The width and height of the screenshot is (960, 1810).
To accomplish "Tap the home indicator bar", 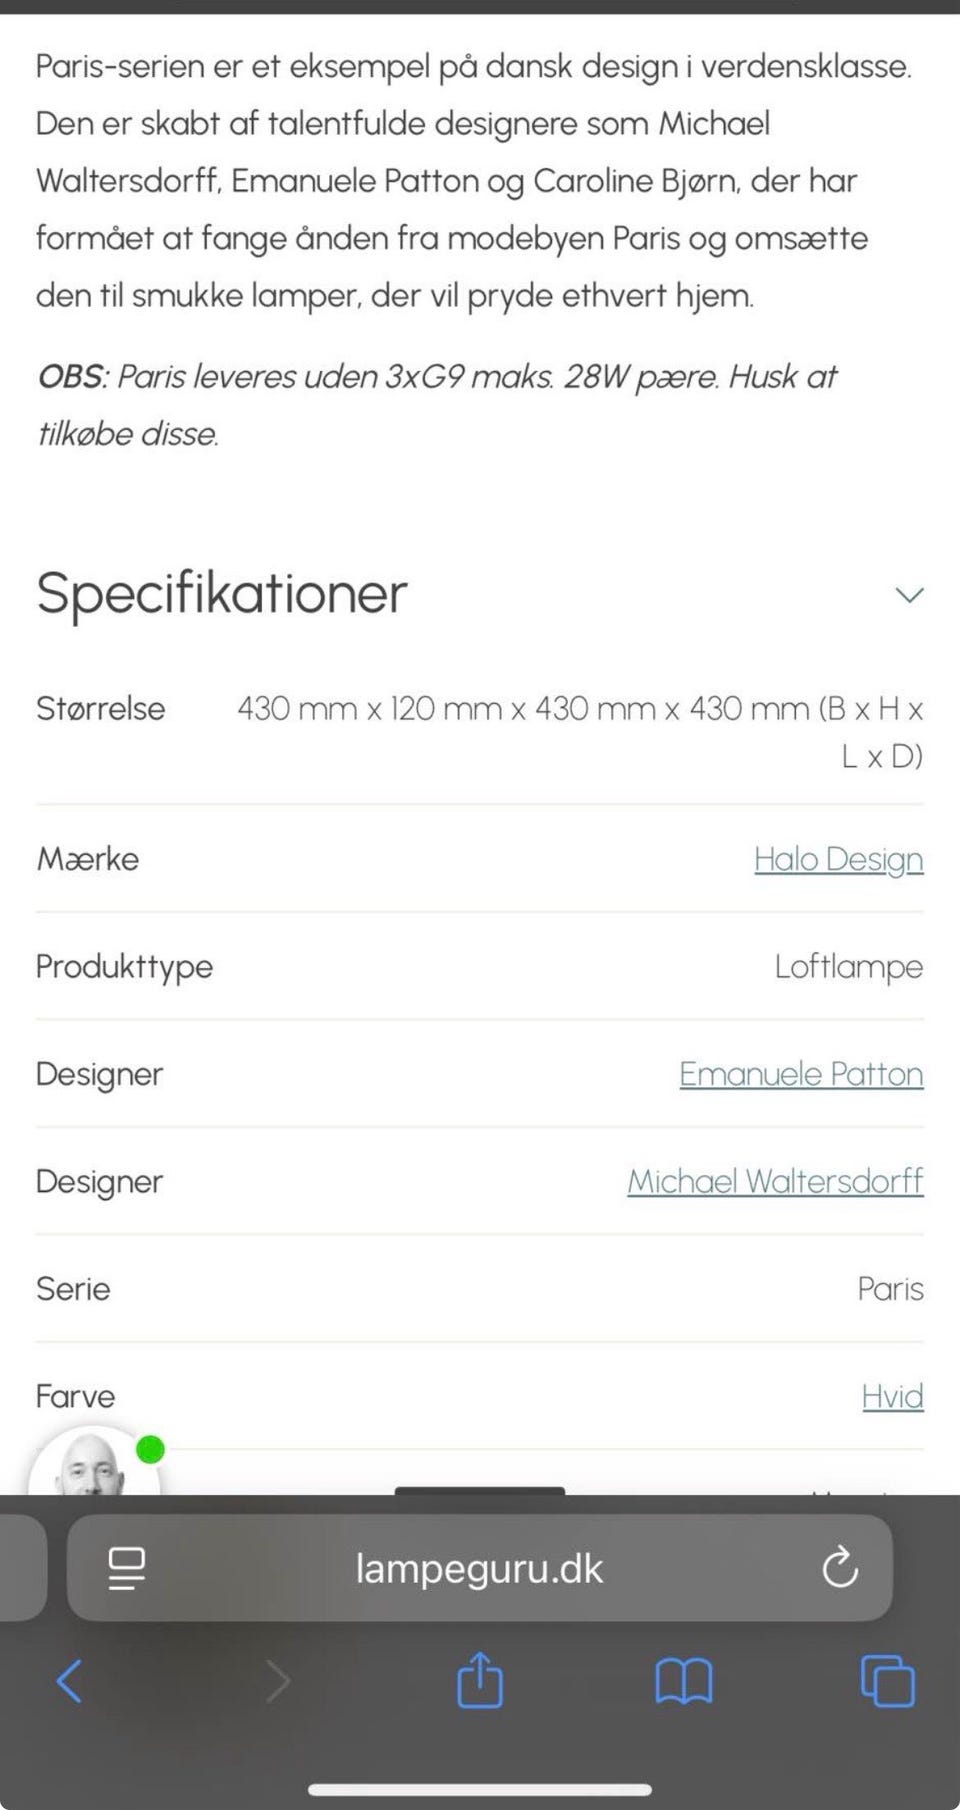I will click(x=480, y=1789).
